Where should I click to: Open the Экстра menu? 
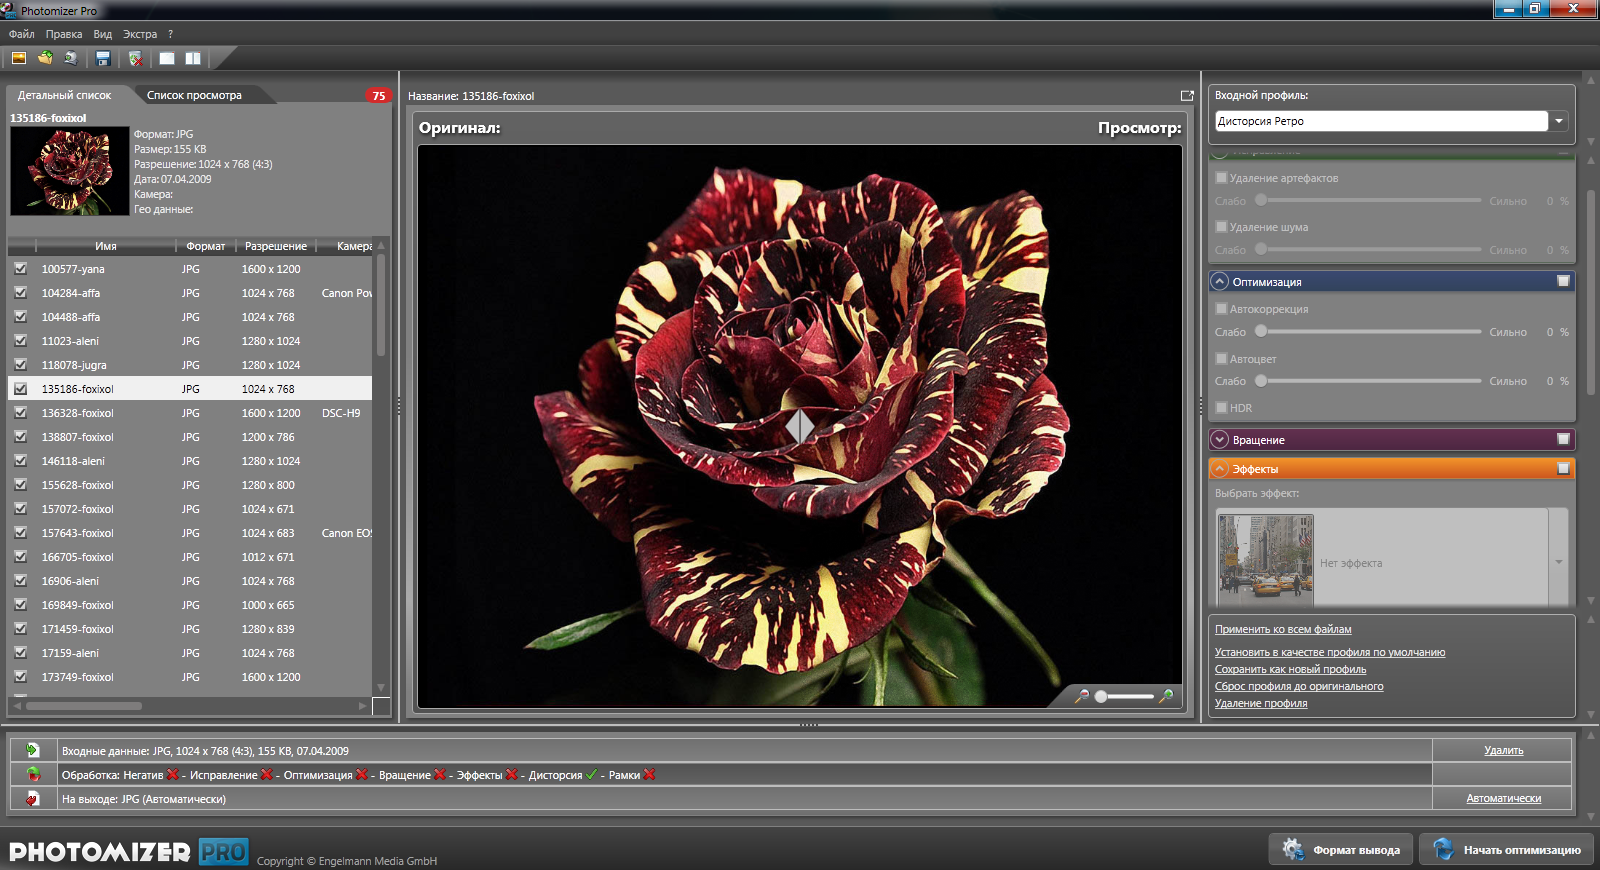[x=140, y=34]
